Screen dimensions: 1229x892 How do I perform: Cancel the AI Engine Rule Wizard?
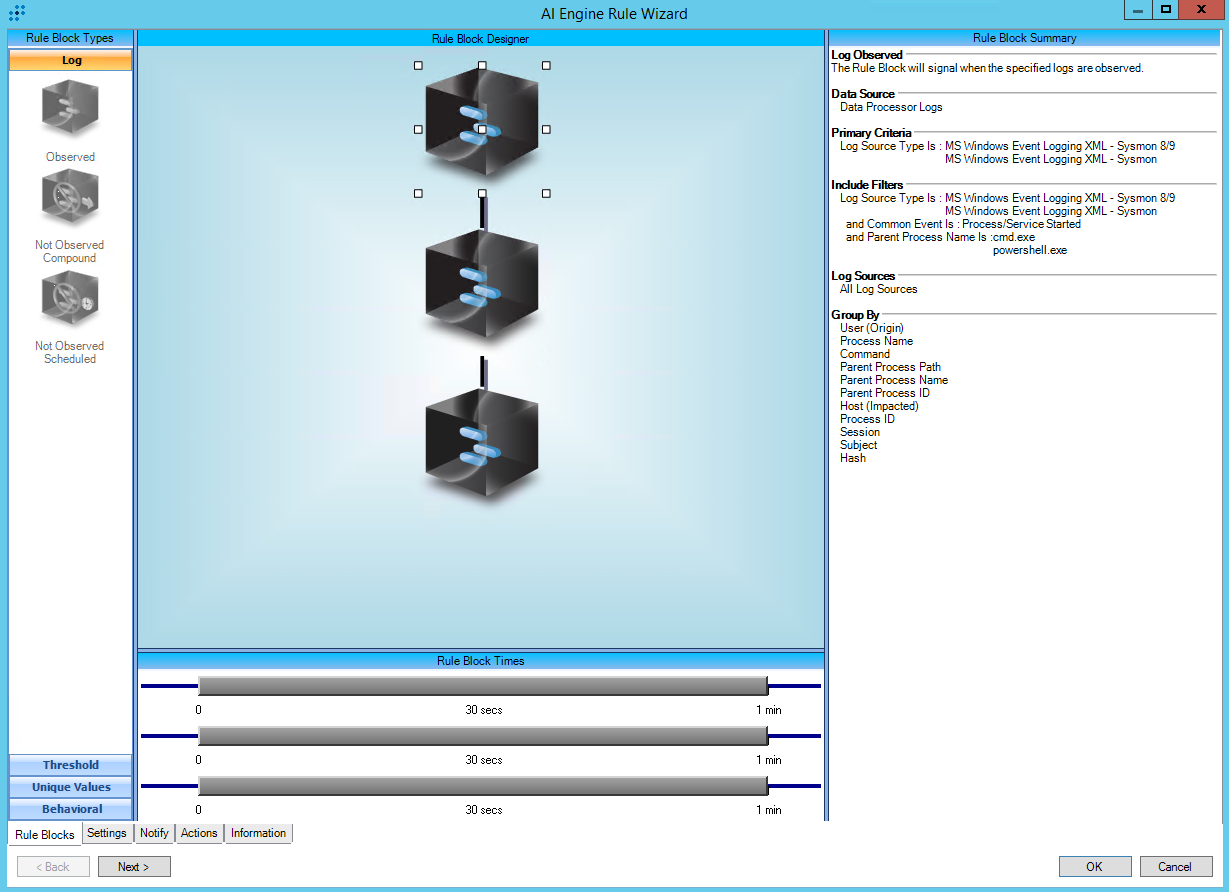point(1175,867)
